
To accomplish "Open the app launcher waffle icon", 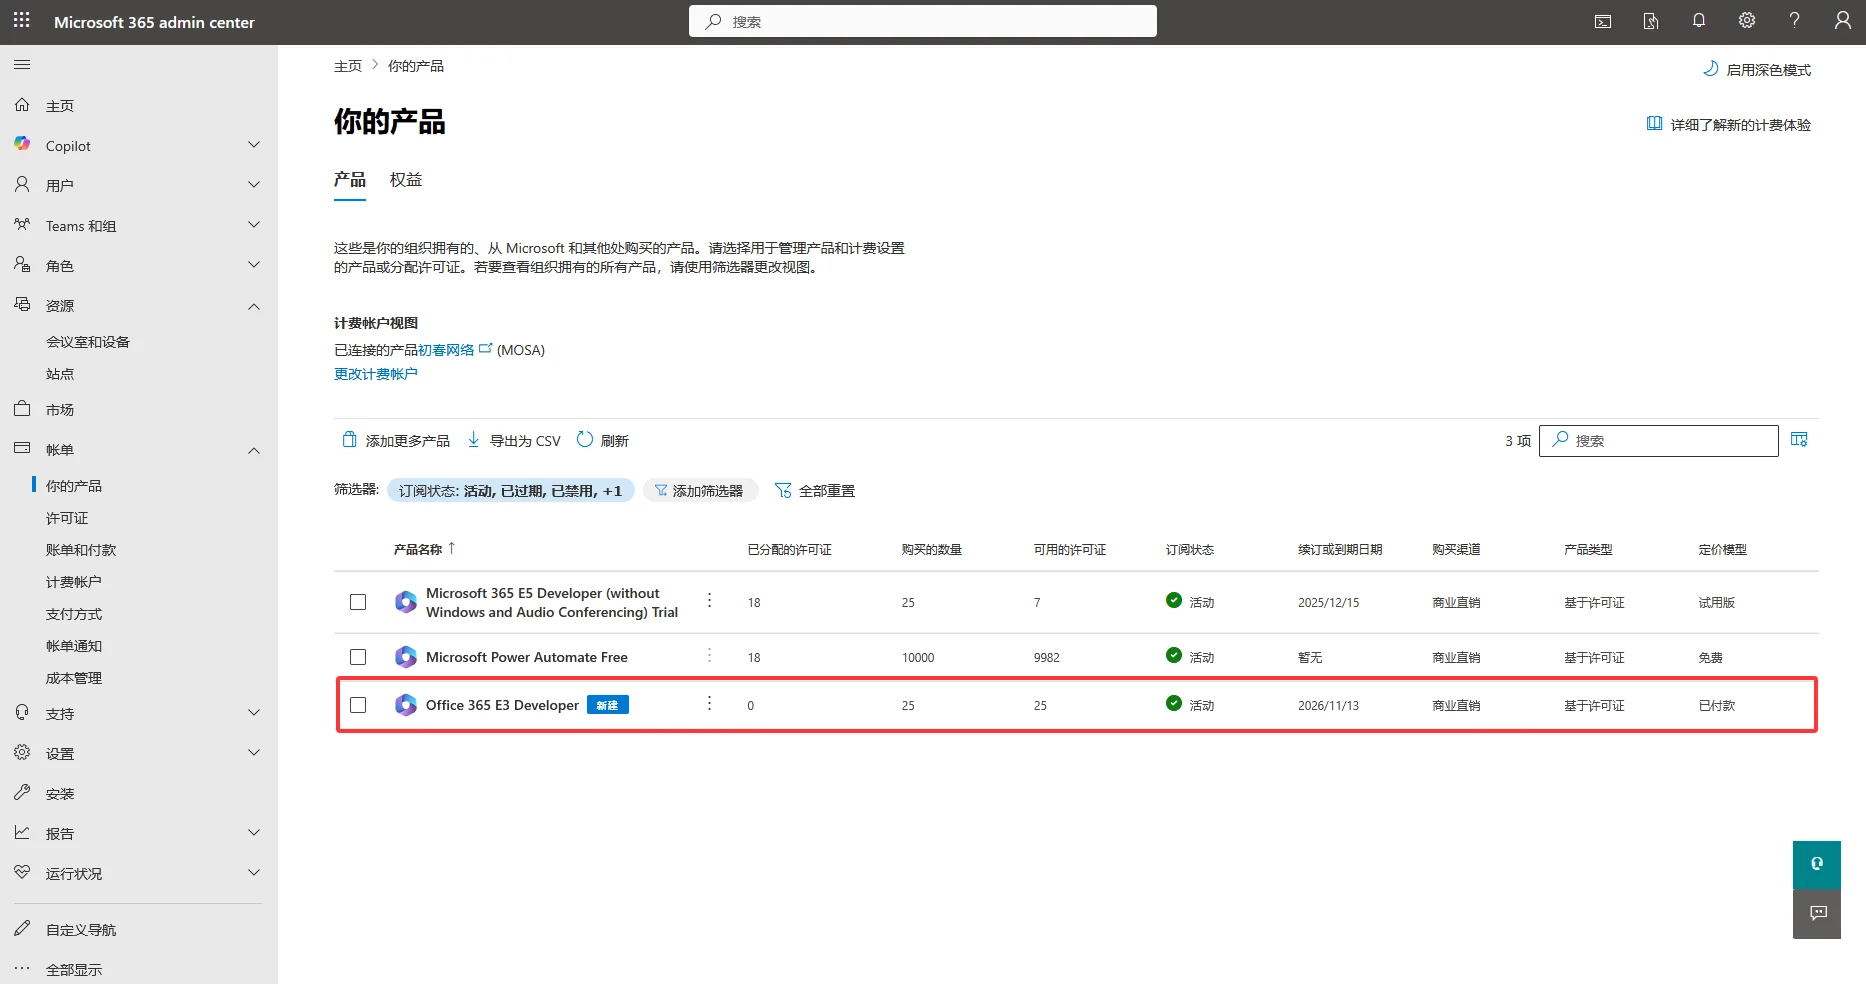I will (21, 21).
